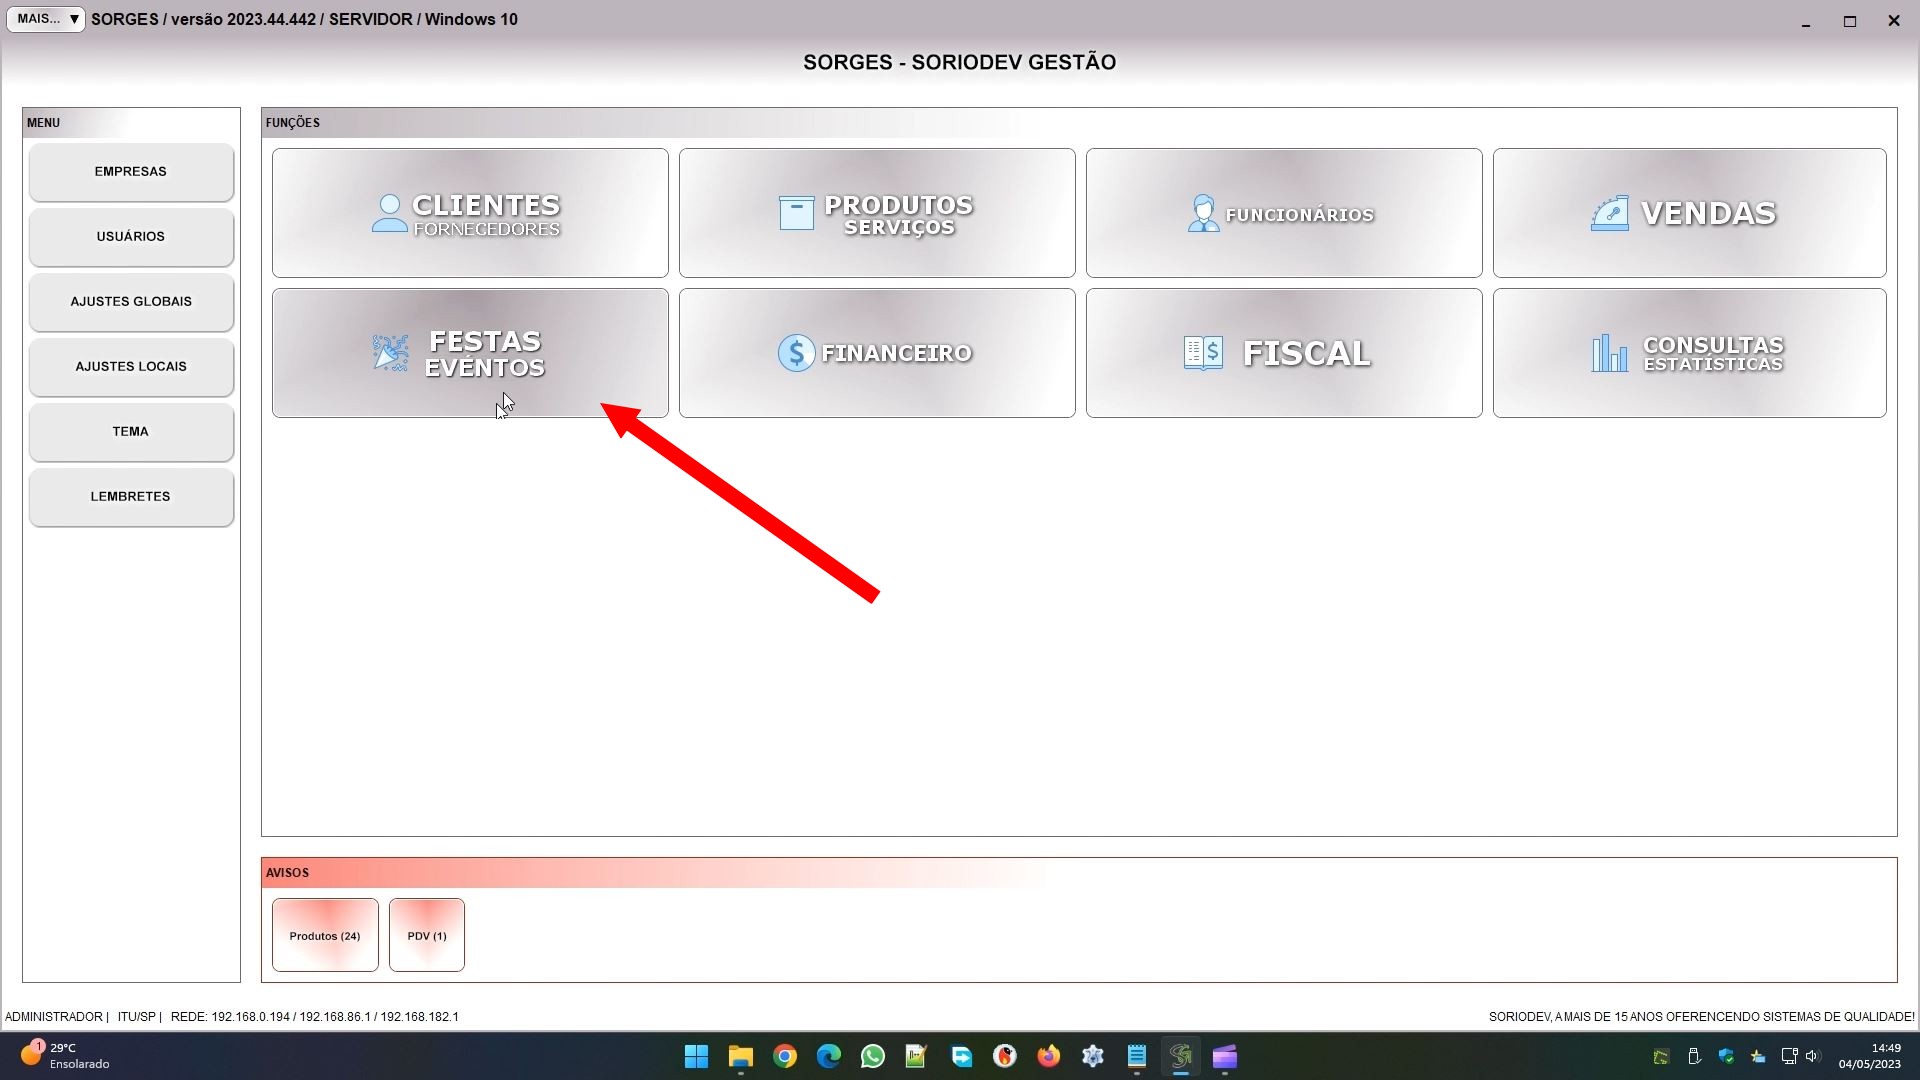Click the USB safely-remove tray icon

(1694, 1056)
